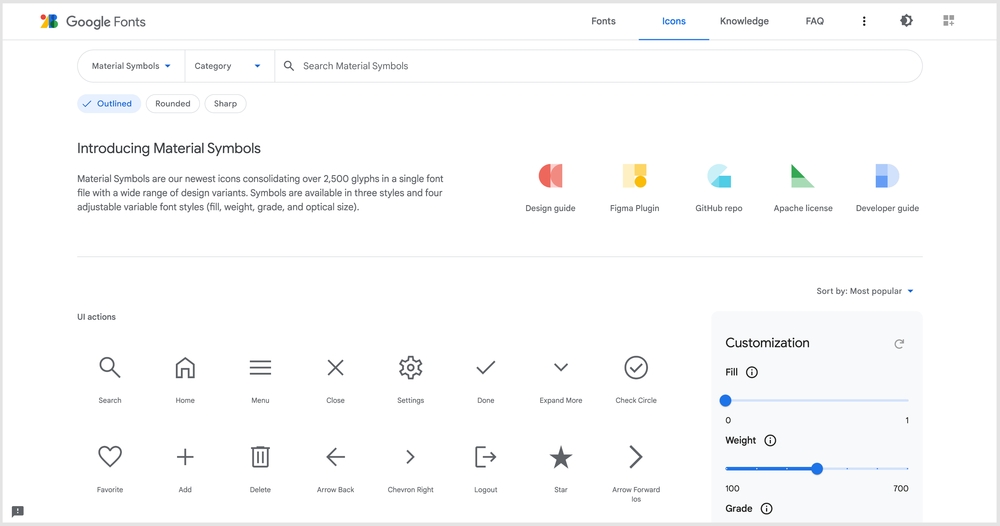Open the Material Symbols dropdown
The width and height of the screenshot is (1000, 526).
(131, 66)
